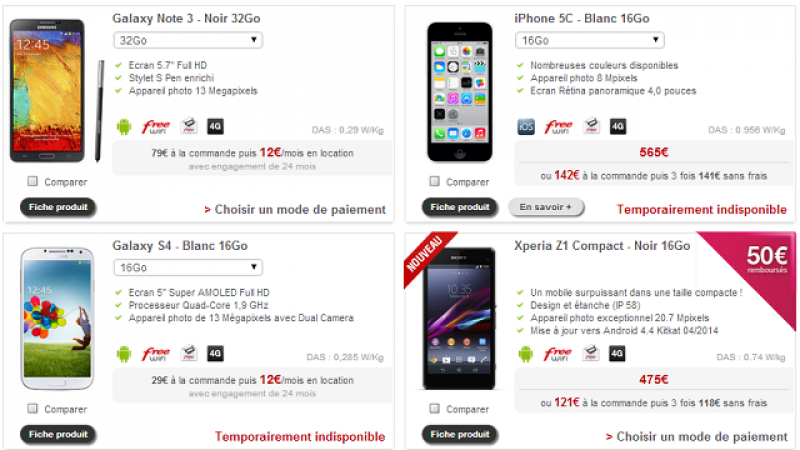Choose a payment mode for Galaxy Note 3
The image size is (800, 450).
pos(295,209)
